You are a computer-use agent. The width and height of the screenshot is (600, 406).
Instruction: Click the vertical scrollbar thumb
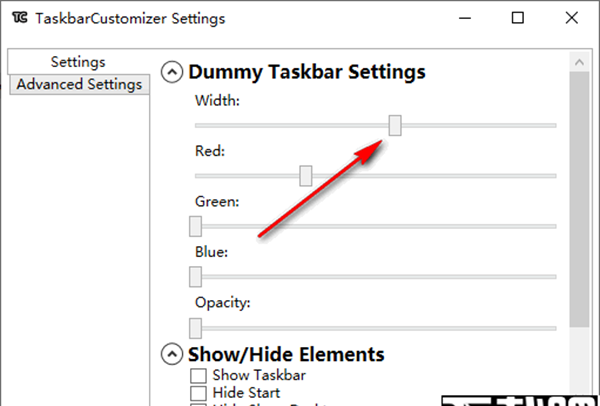(x=579, y=199)
